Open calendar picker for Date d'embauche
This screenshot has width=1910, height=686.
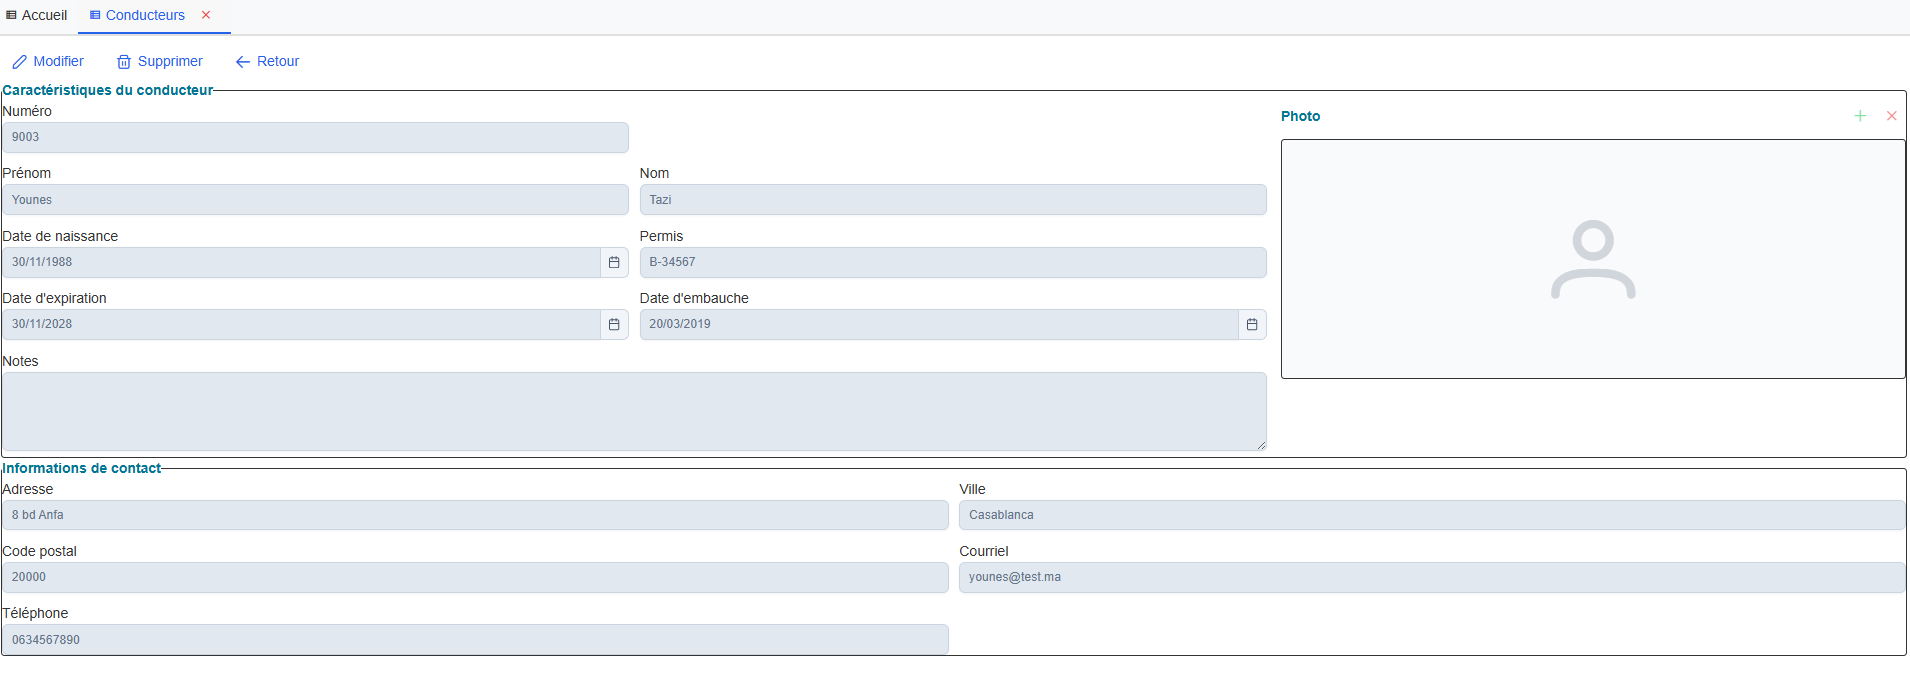(x=1252, y=324)
